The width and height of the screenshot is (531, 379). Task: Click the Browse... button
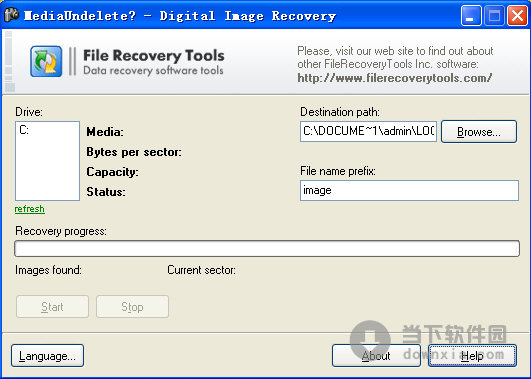[x=479, y=131]
